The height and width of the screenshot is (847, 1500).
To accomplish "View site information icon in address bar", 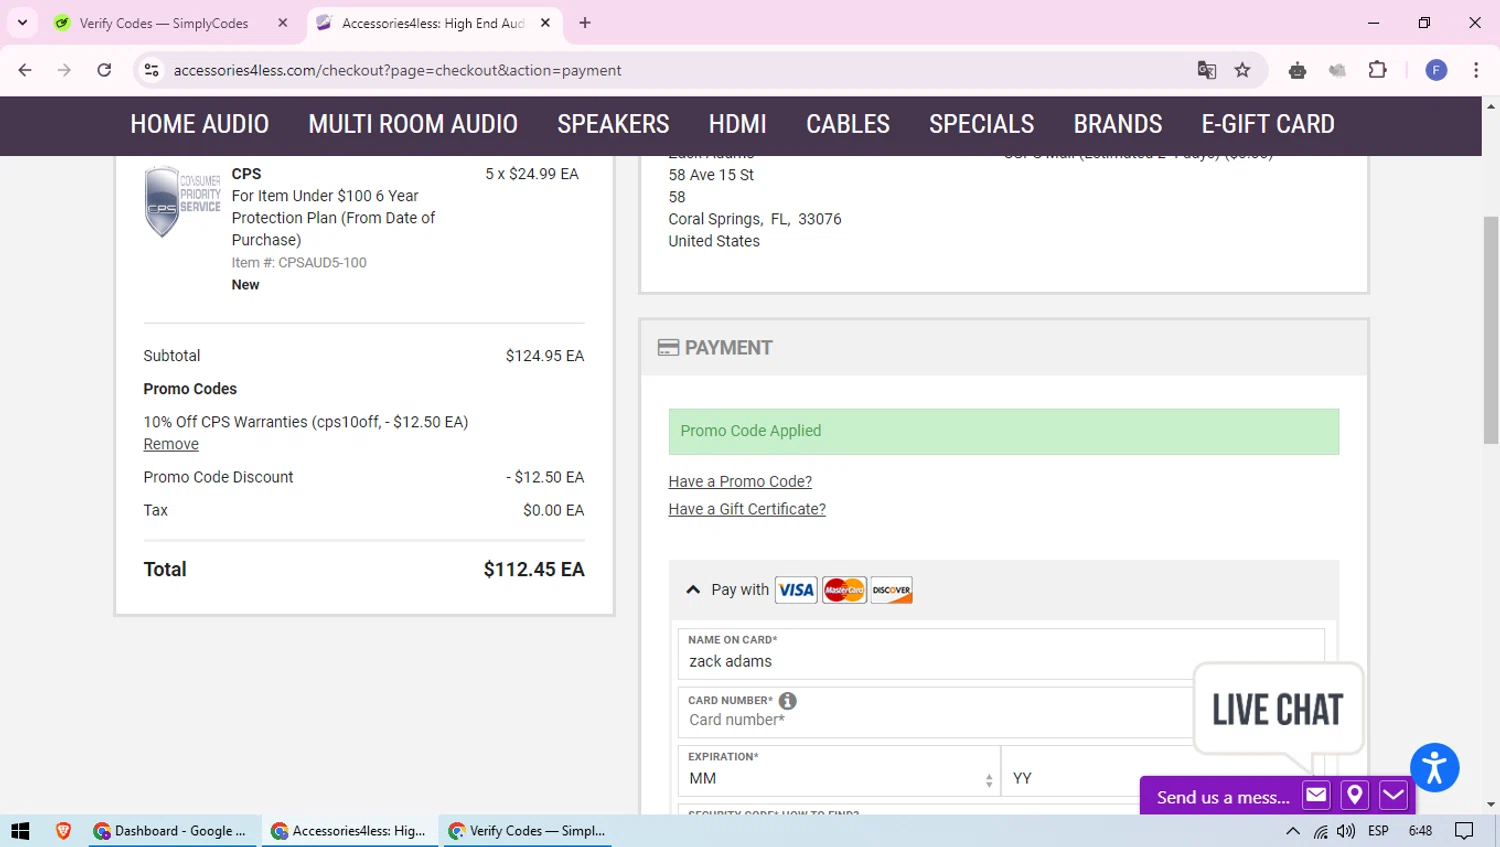I will 151,70.
